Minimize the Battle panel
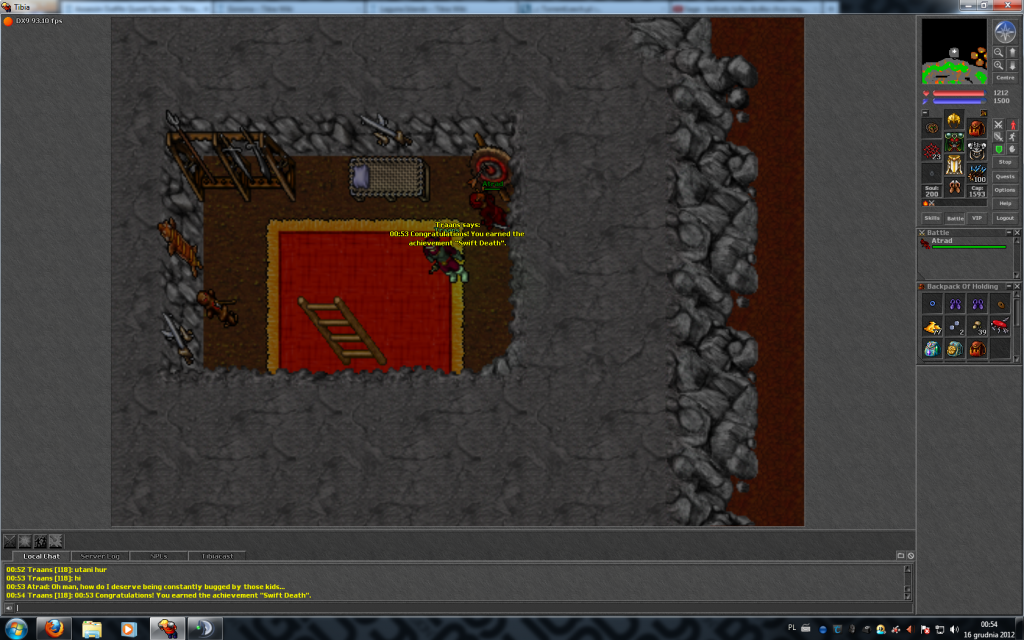The height and width of the screenshot is (640, 1024). 1008,232
